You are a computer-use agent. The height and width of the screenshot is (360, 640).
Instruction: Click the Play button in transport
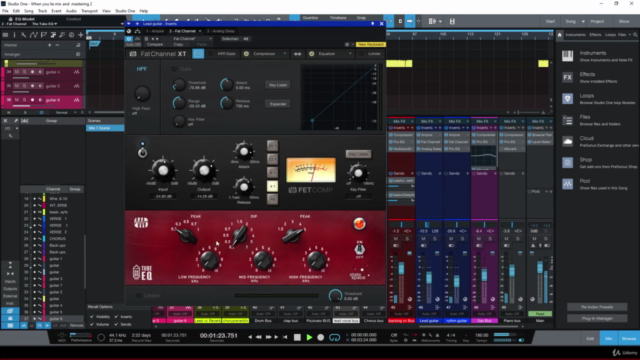tap(309, 337)
